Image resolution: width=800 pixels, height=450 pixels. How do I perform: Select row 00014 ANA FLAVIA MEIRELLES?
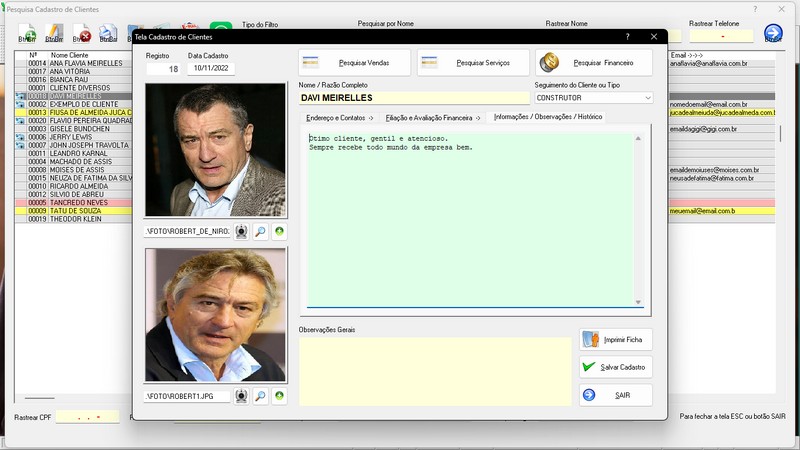click(x=75, y=63)
